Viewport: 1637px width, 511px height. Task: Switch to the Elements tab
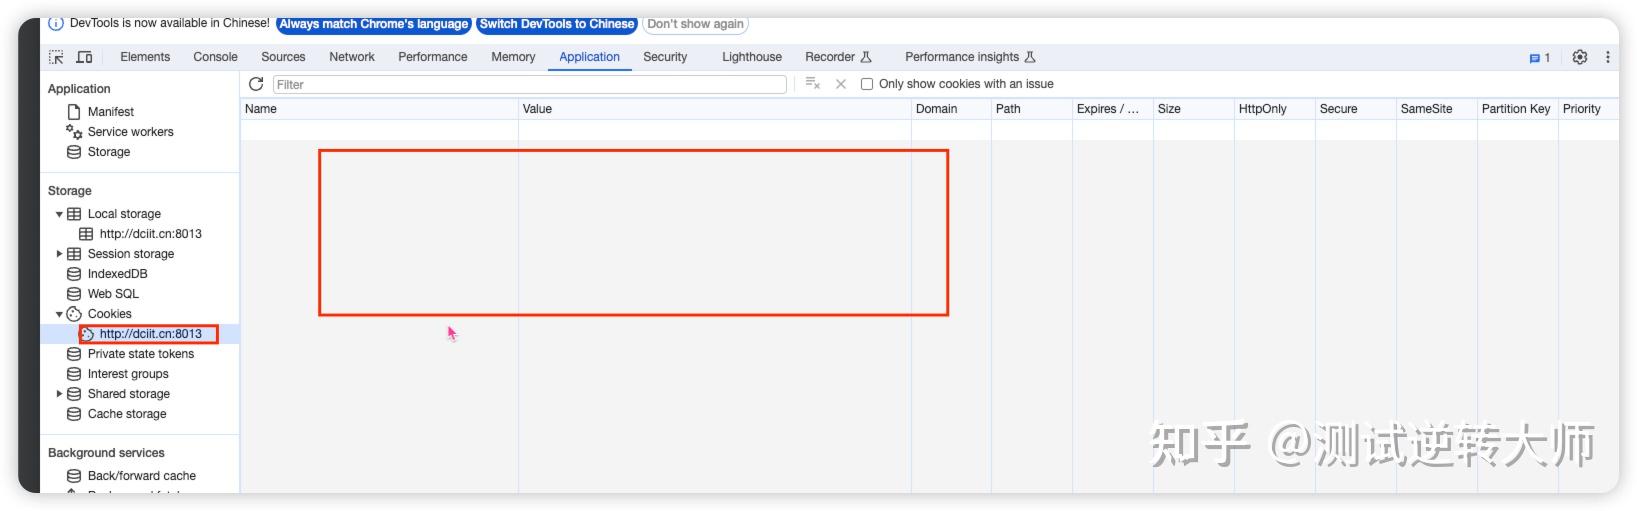click(x=145, y=57)
